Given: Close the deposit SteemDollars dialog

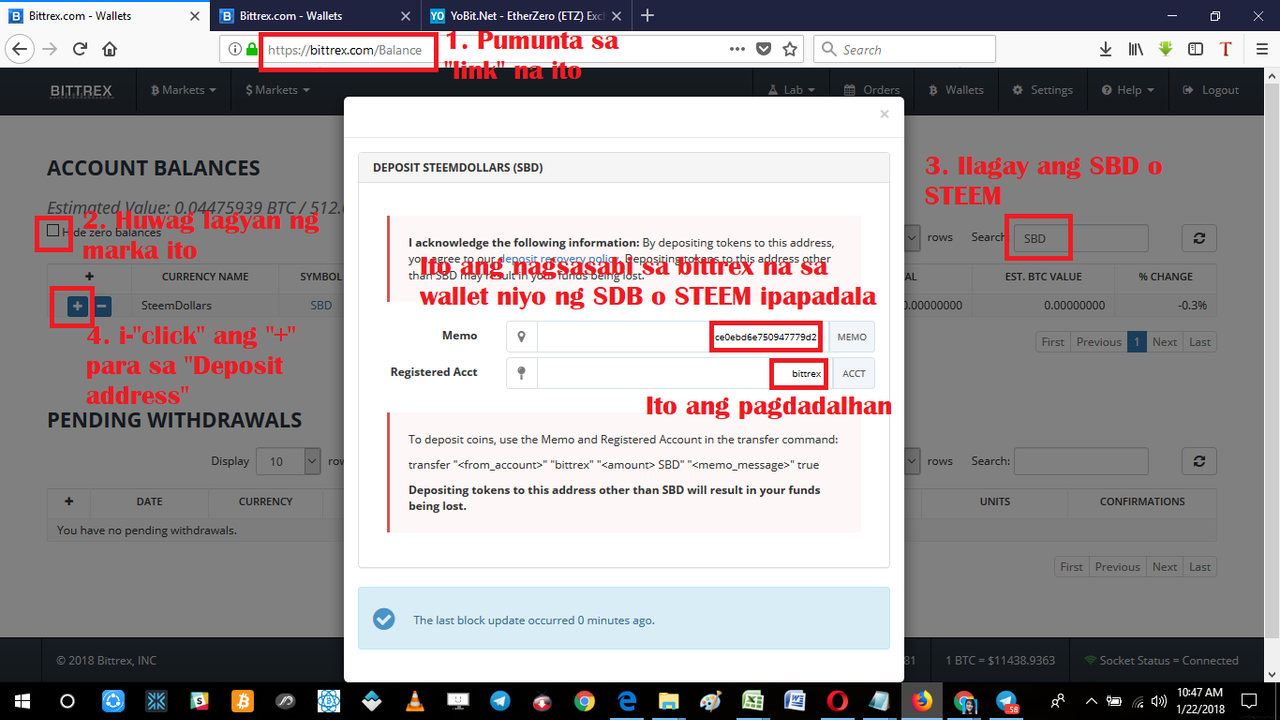Looking at the screenshot, I should [884, 114].
